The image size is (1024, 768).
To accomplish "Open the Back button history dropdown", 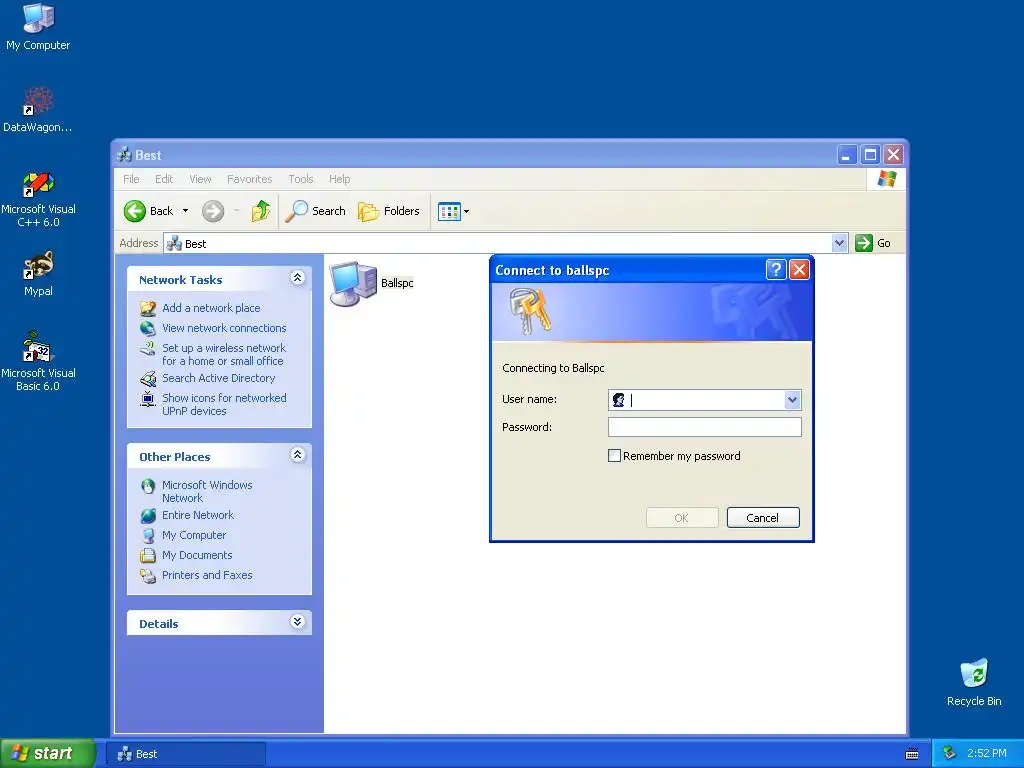I will click(x=185, y=211).
